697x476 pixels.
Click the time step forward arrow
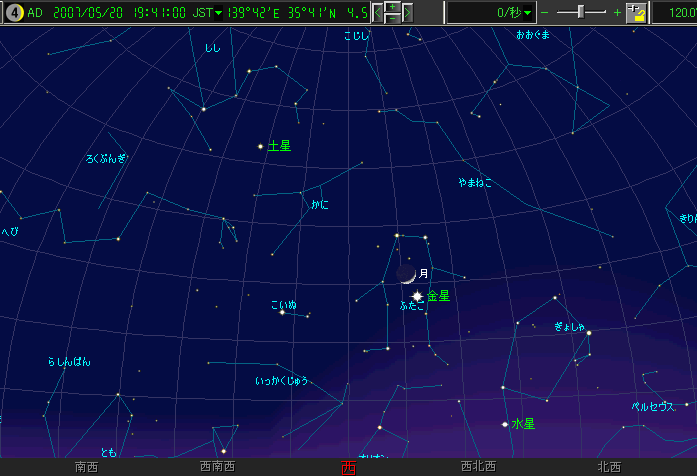click(407, 13)
